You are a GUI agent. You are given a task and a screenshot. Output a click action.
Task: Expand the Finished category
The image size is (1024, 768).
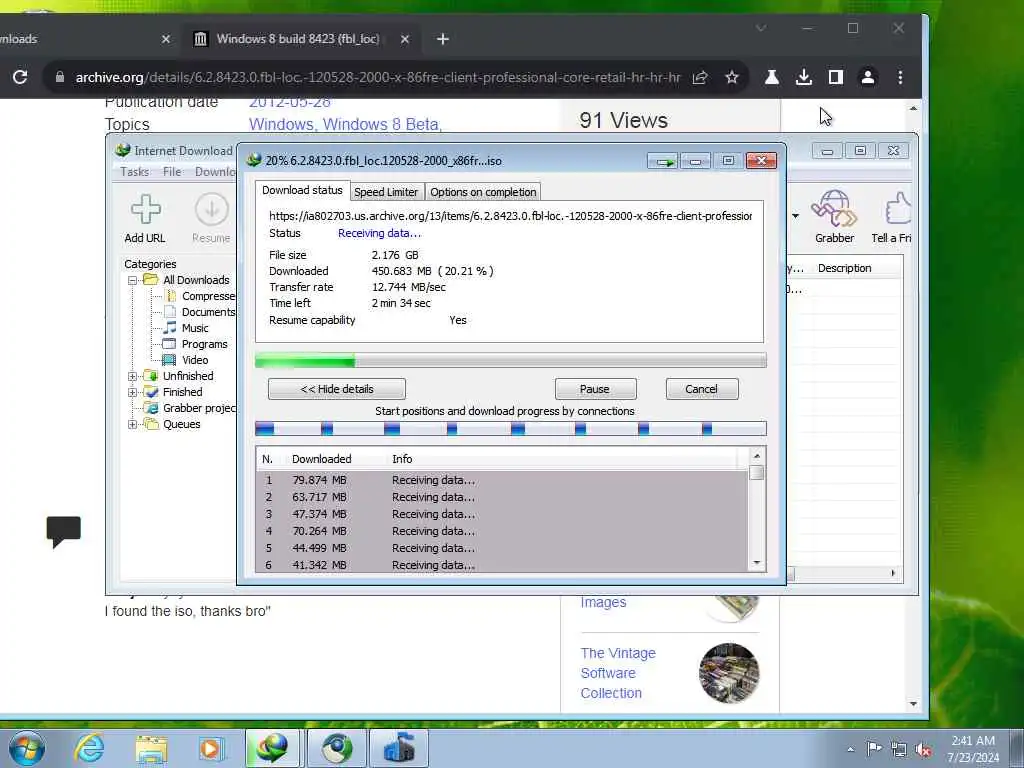pyautogui.click(x=133, y=392)
